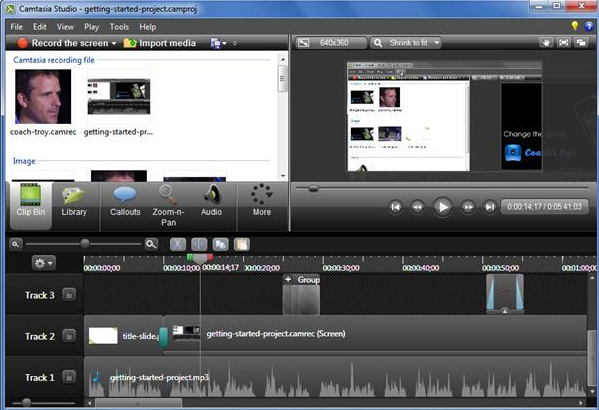Click the teal transition between Track 2 clips

pyautogui.click(x=164, y=338)
